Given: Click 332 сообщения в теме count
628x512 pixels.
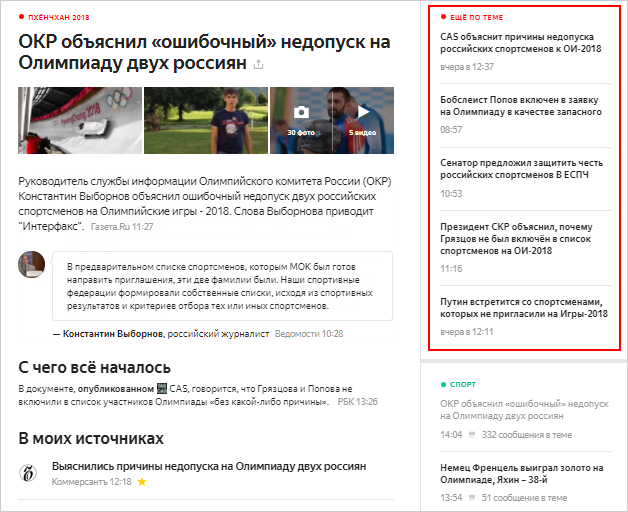Looking at the screenshot, I should coord(527,435).
